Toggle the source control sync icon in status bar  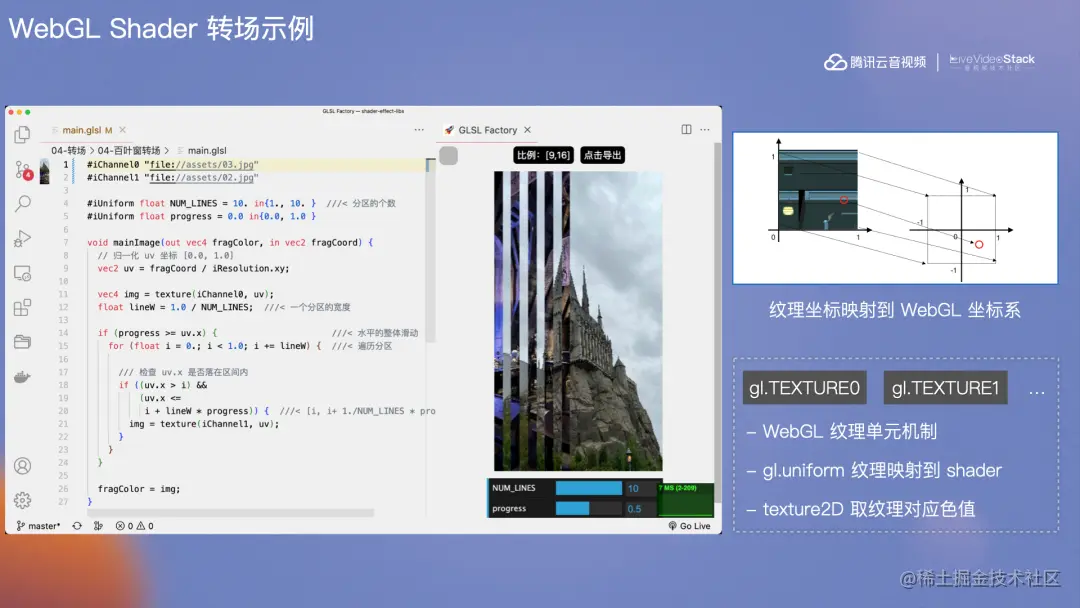(x=77, y=525)
